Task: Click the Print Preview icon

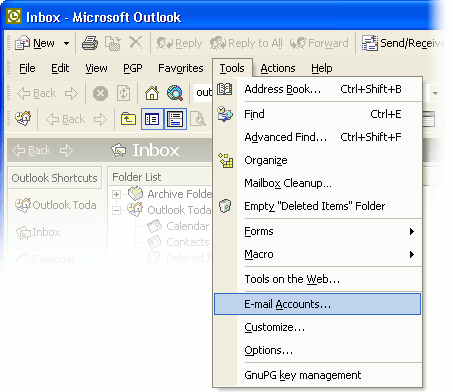Action: [x=198, y=119]
